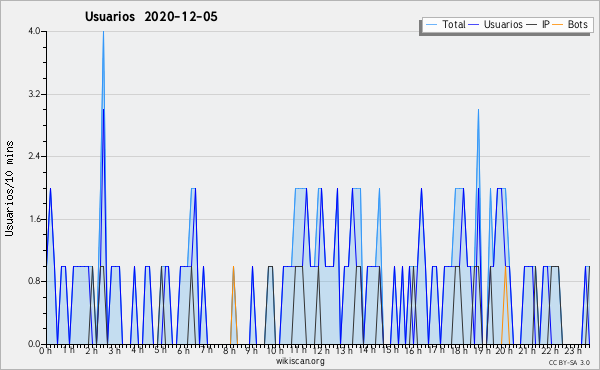Click the '9 h' x-axis label
This screenshot has width=600, height=370.
pos(252,351)
